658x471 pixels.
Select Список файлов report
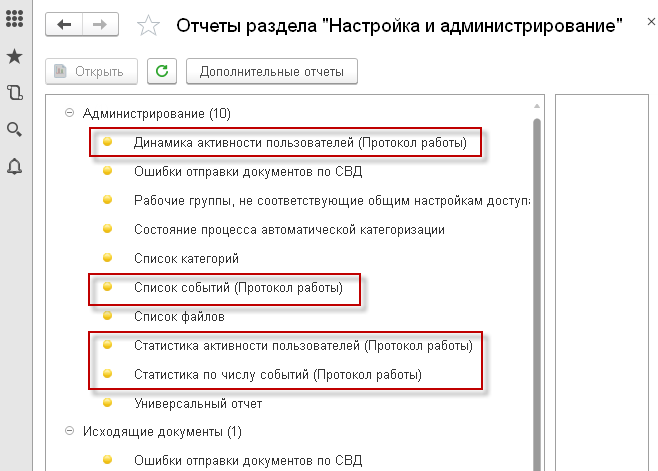(178, 316)
